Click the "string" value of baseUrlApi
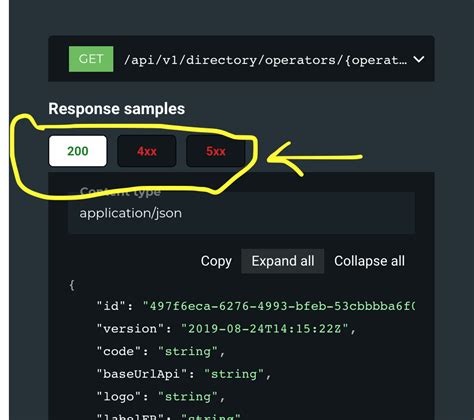 pyautogui.click(x=234, y=374)
